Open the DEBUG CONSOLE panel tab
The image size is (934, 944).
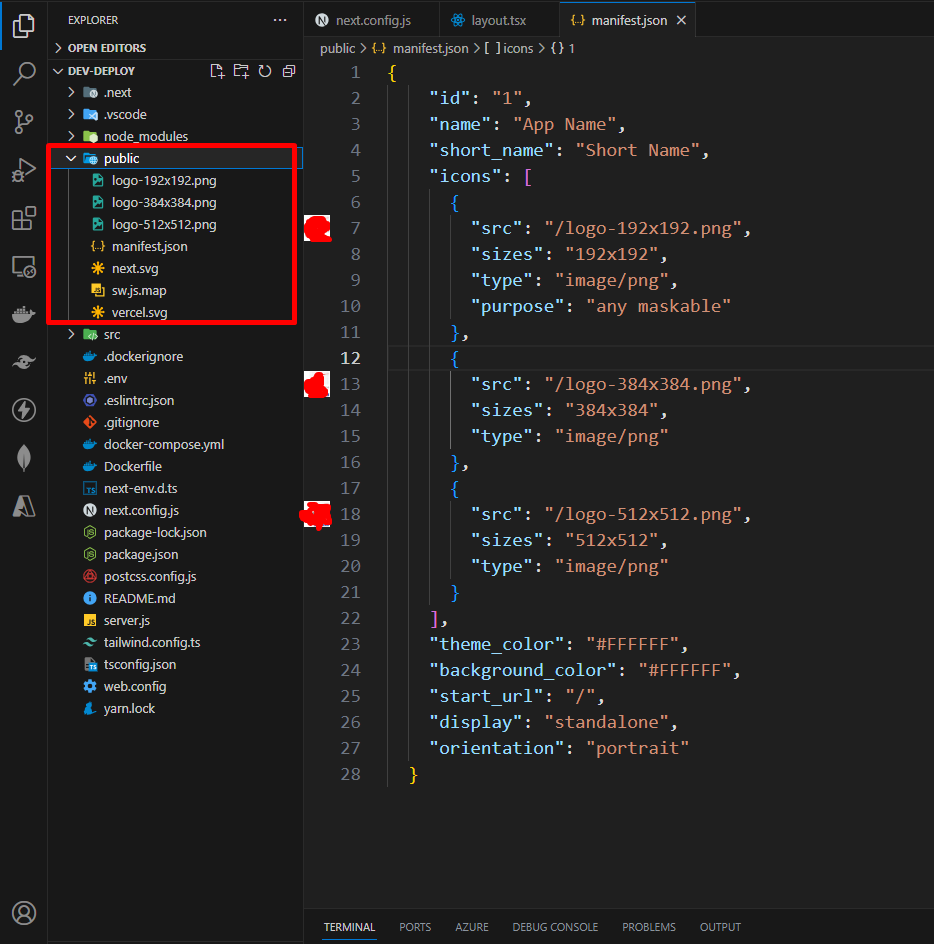point(555,927)
